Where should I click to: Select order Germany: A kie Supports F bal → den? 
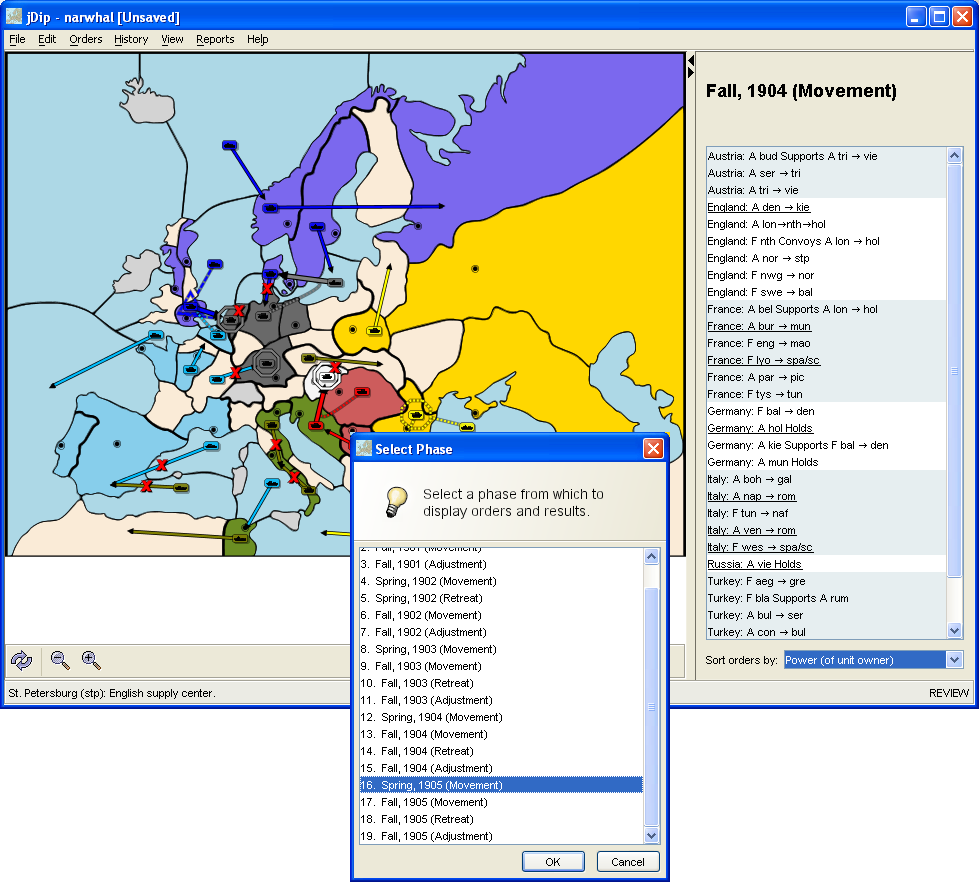click(x=827, y=445)
